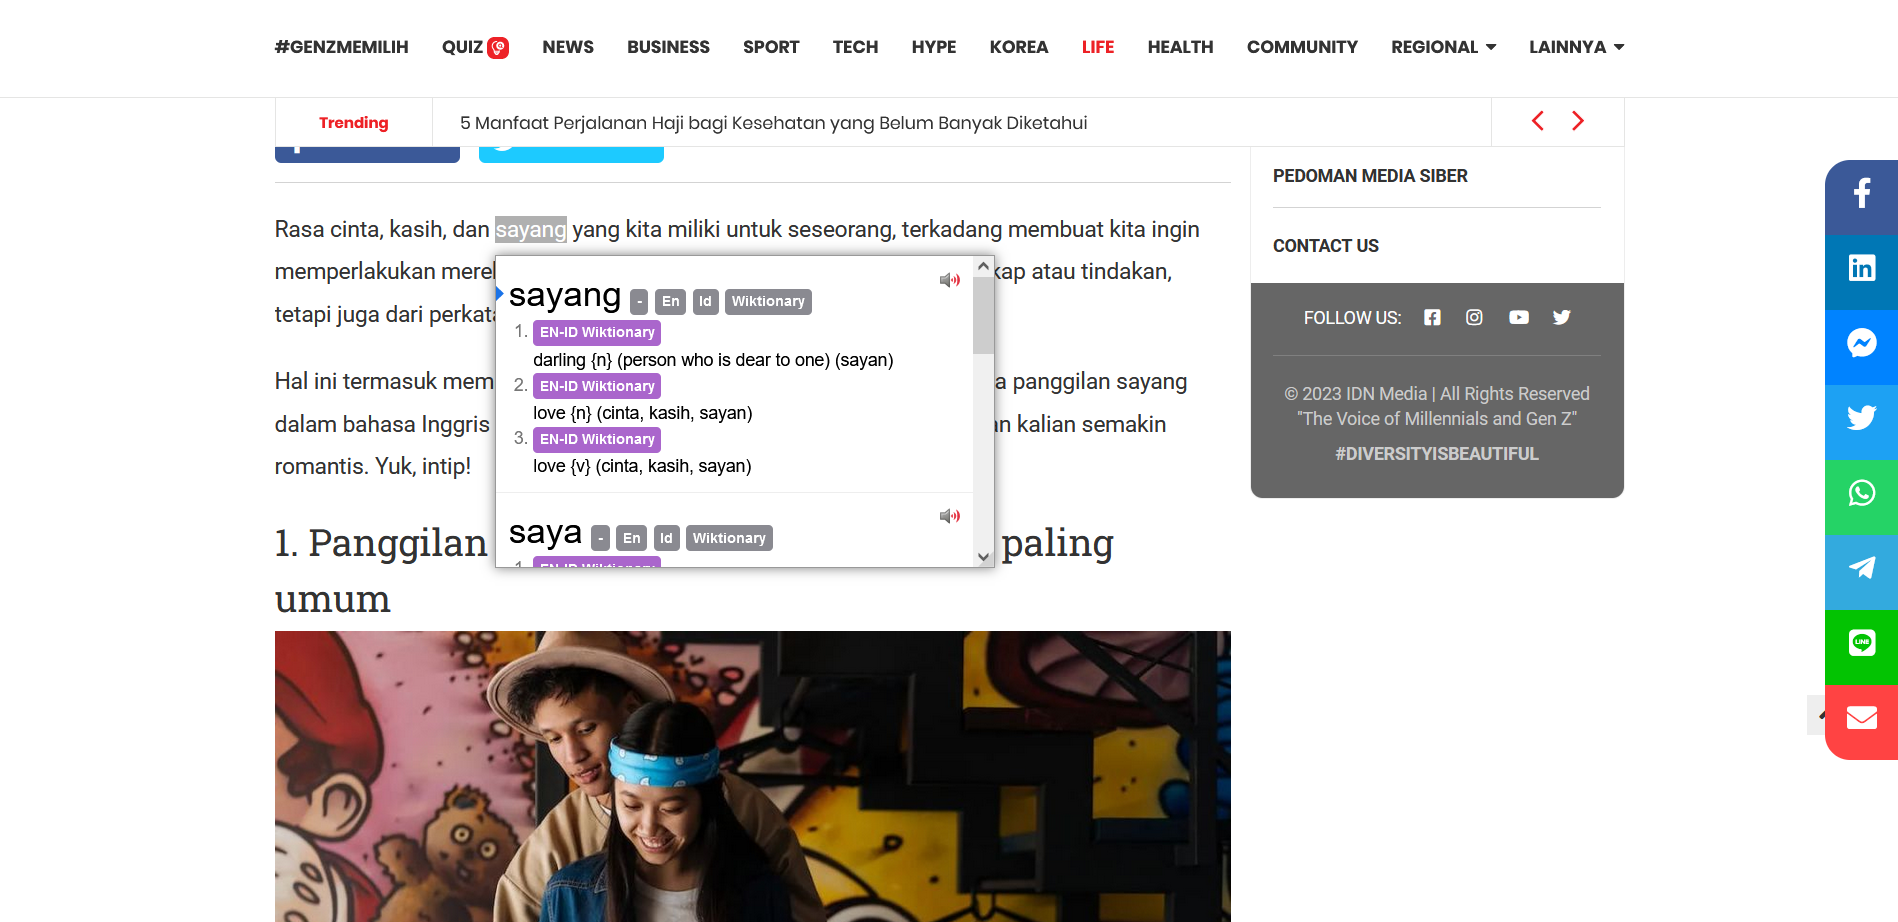Toggle the 'En' language in the dictionary popup
This screenshot has height=922, width=1898.
click(669, 301)
